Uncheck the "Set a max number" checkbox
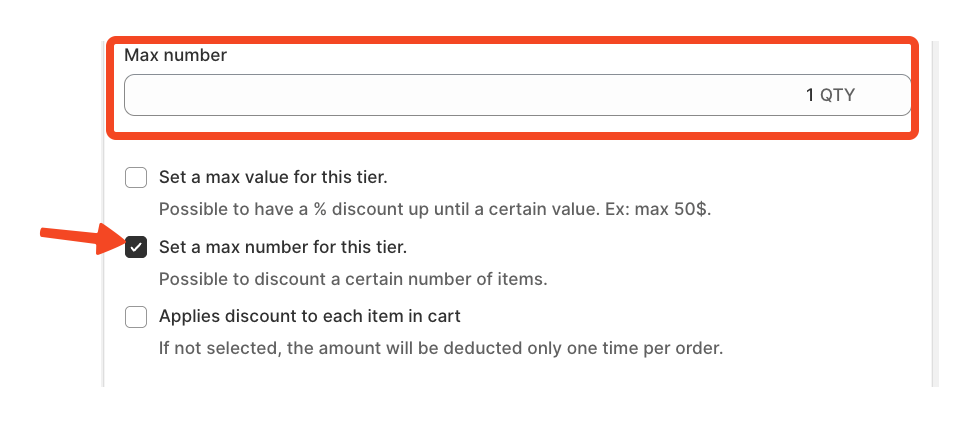This screenshot has width=979, height=427. (x=136, y=247)
